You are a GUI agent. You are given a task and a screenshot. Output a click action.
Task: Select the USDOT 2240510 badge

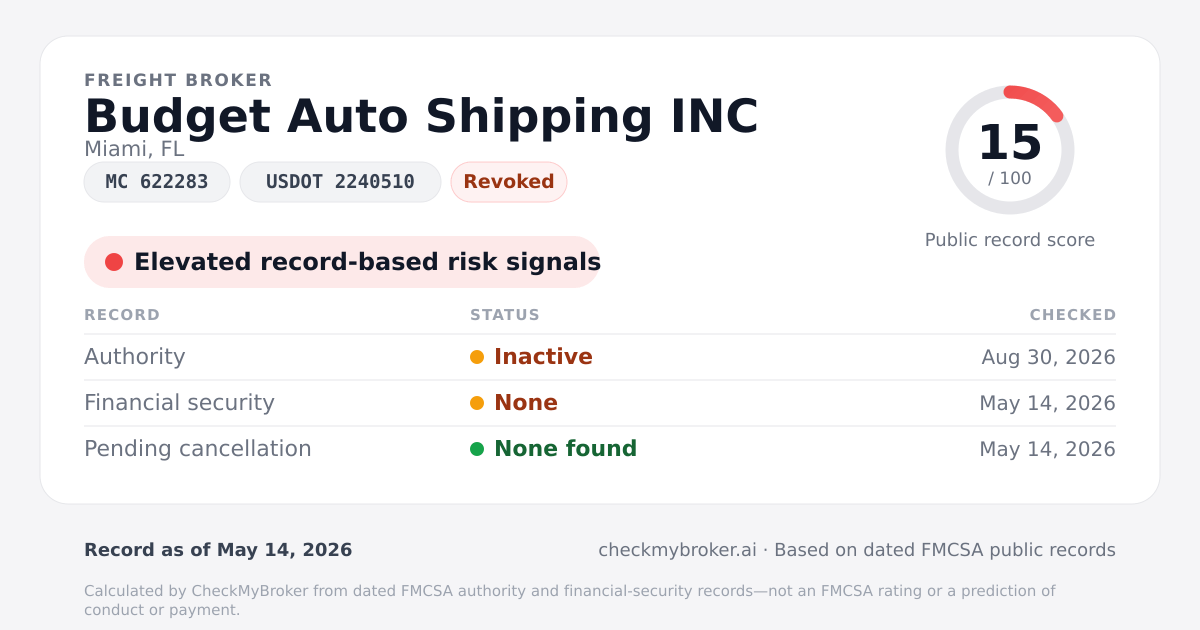click(x=340, y=182)
